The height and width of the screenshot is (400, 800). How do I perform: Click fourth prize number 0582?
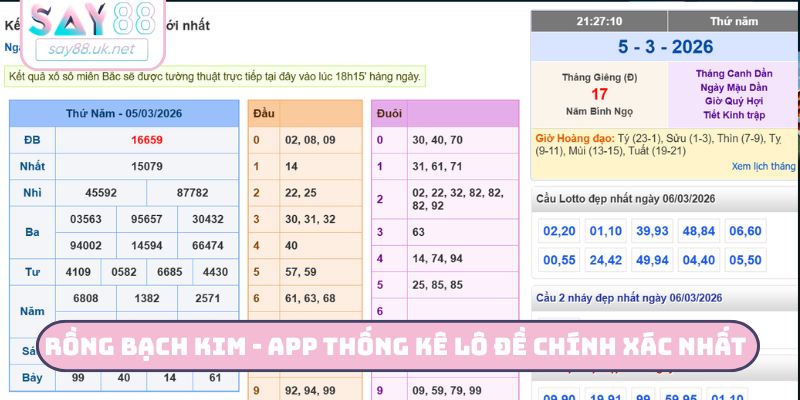pyautogui.click(x=124, y=272)
